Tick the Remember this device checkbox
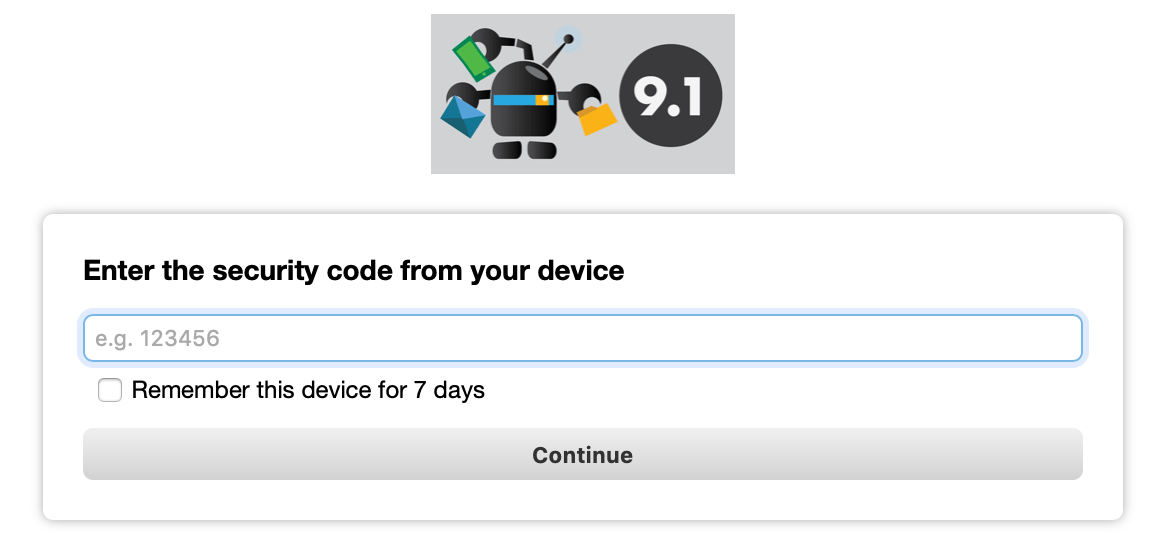The image size is (1174, 558). [110, 390]
